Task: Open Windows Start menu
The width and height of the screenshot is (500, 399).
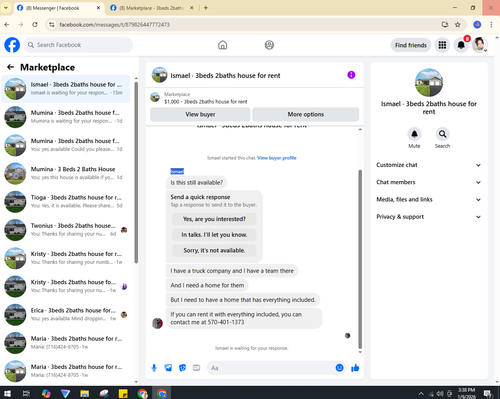Action: tap(7, 394)
